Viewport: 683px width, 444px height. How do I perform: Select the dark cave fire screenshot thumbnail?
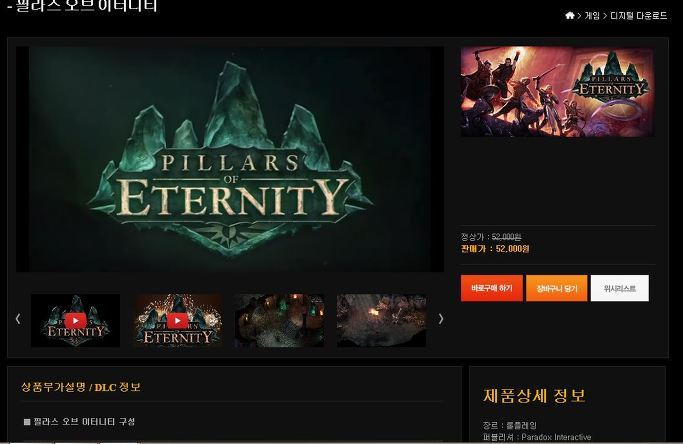(381, 320)
